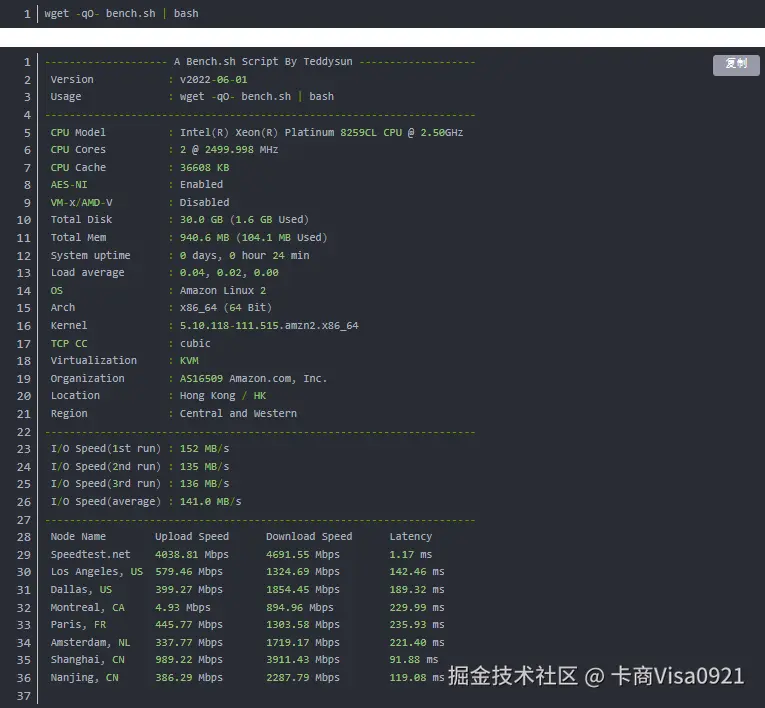Select Shanghai download '3911.43 Mbps'
The image size is (765, 708).
[x=303, y=660]
